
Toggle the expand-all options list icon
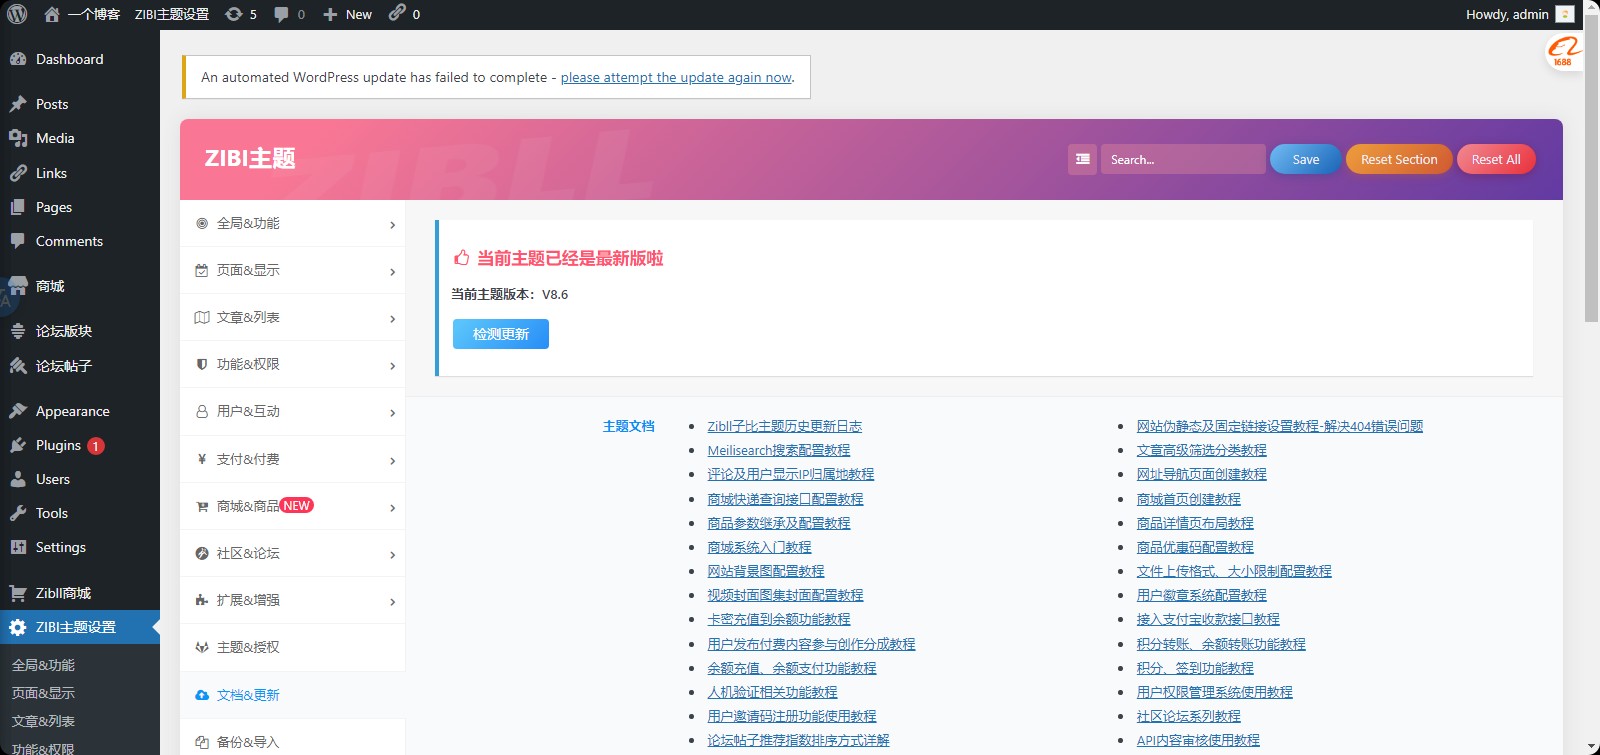1082,159
